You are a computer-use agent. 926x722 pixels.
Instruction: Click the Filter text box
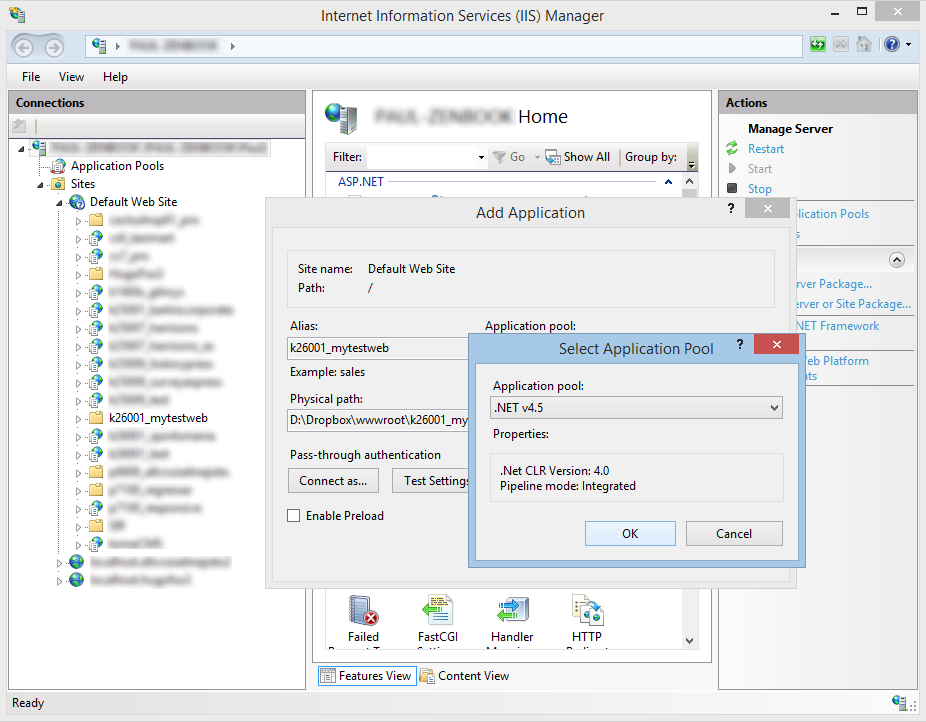(422, 157)
